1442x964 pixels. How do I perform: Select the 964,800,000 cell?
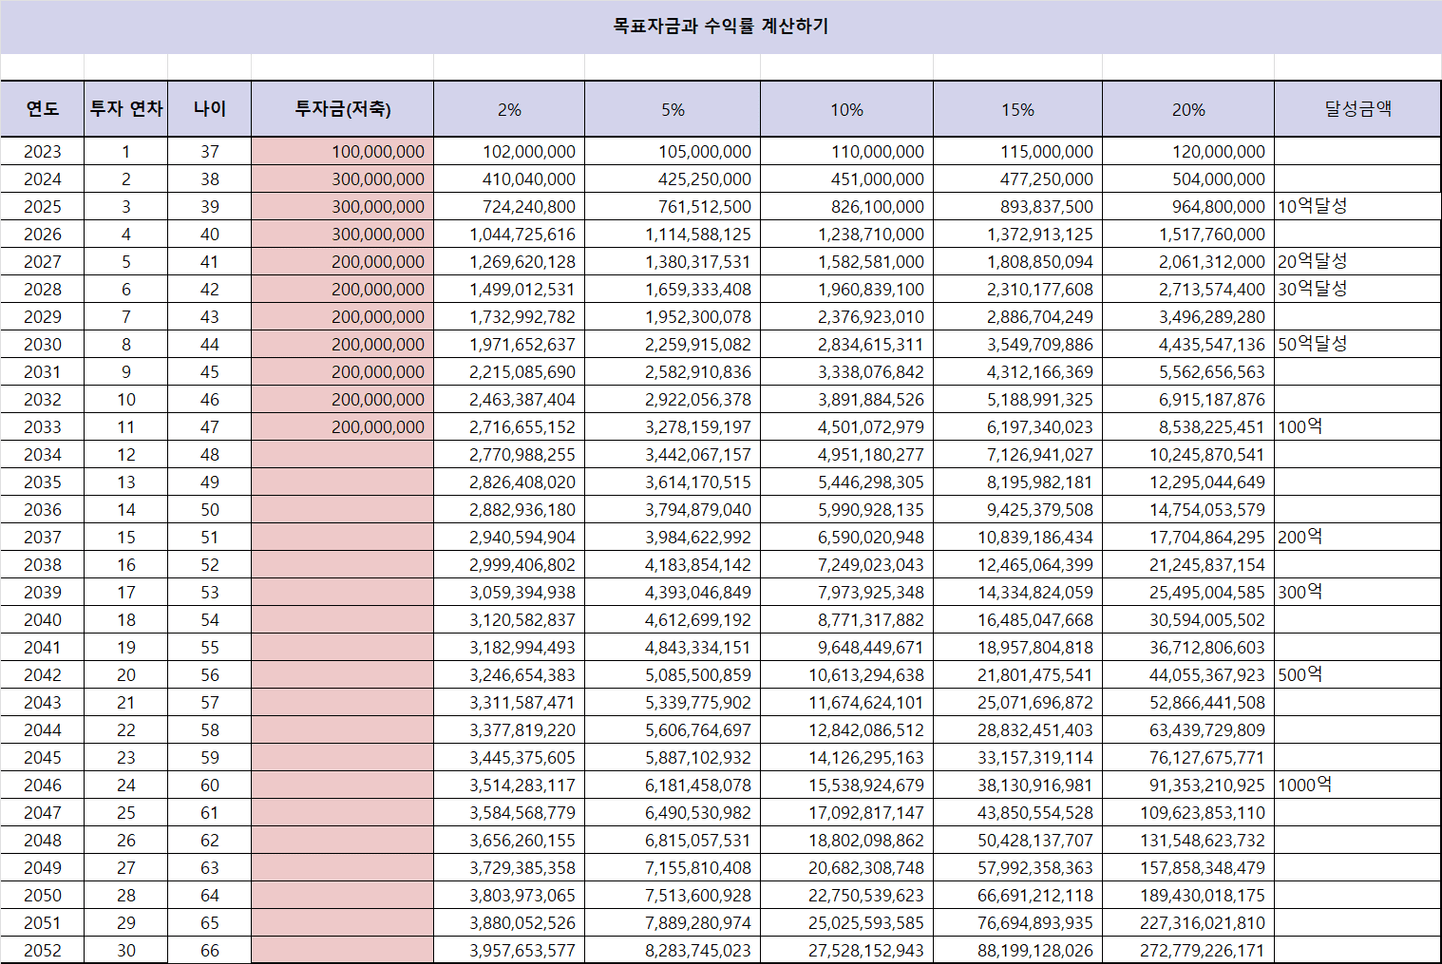pyautogui.click(x=1188, y=206)
